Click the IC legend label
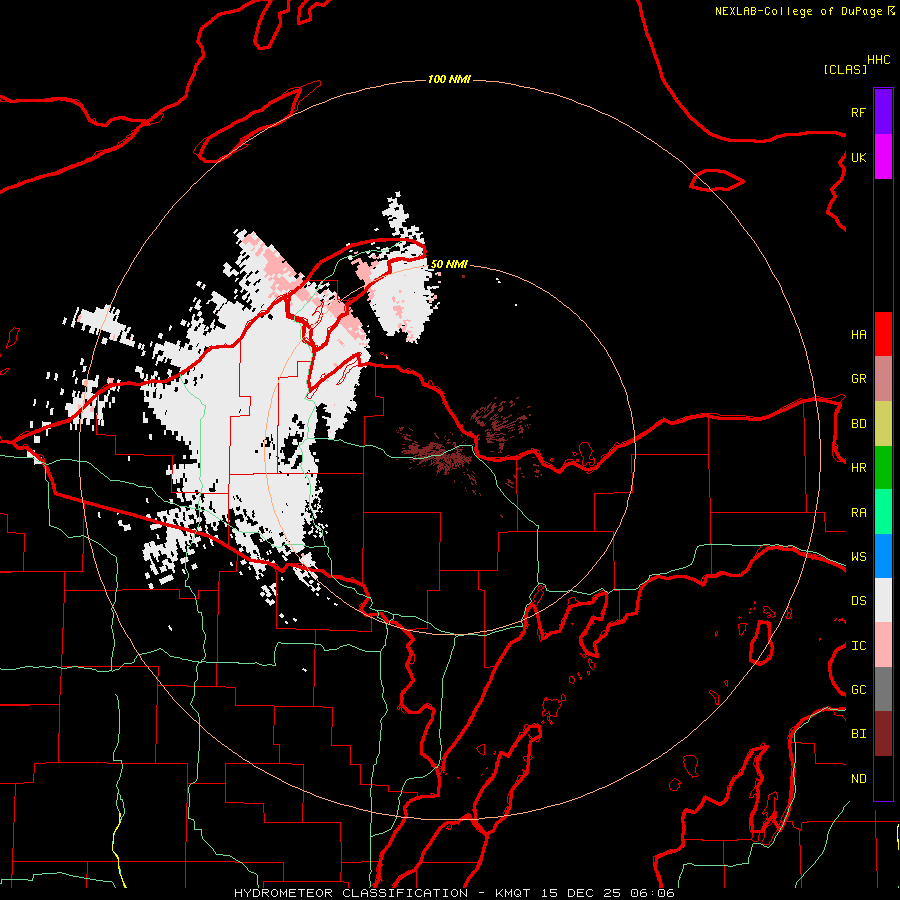Screen dimensions: 900x900 pos(858,646)
